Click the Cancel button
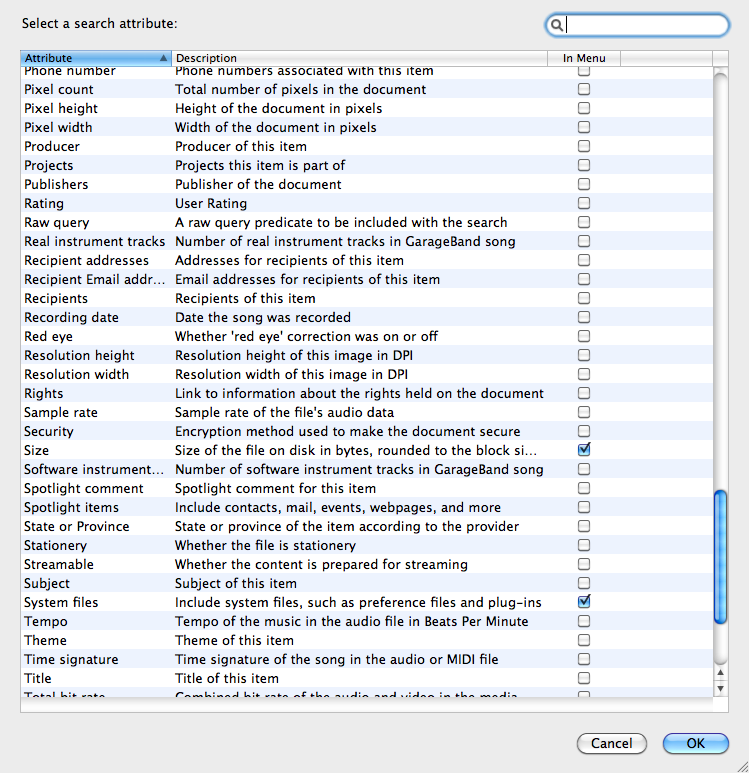Screen dimensions: 749x773 coord(611,743)
